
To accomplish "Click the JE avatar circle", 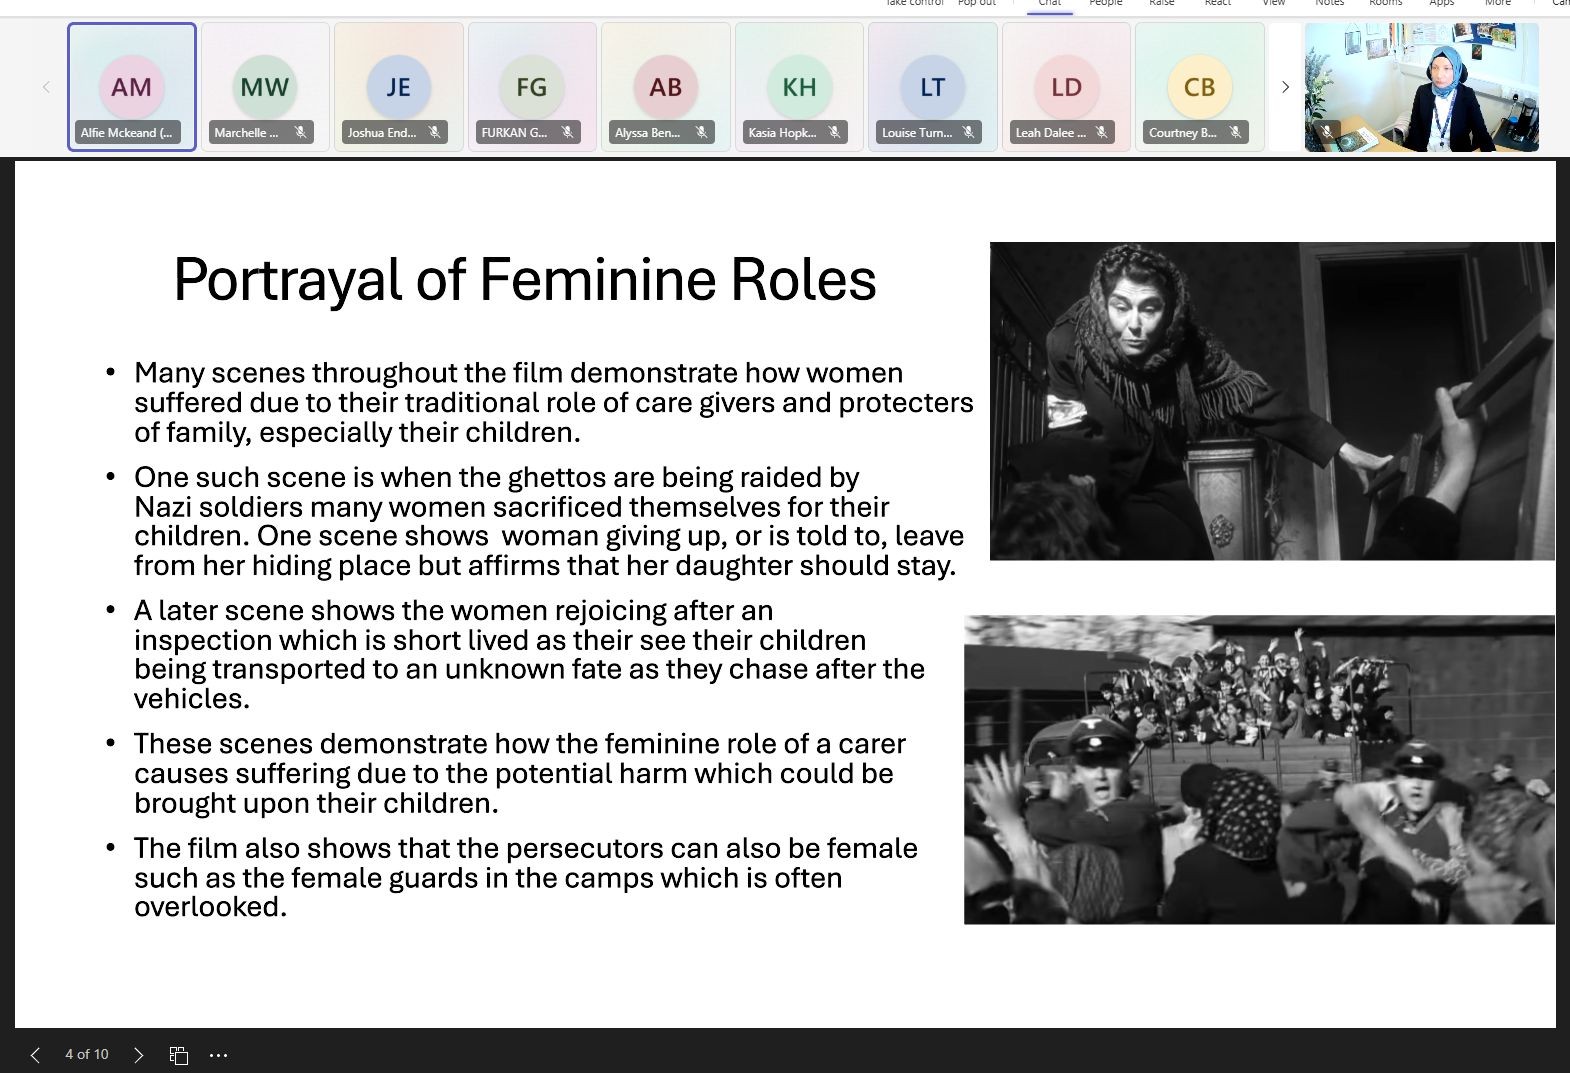I will (398, 87).
